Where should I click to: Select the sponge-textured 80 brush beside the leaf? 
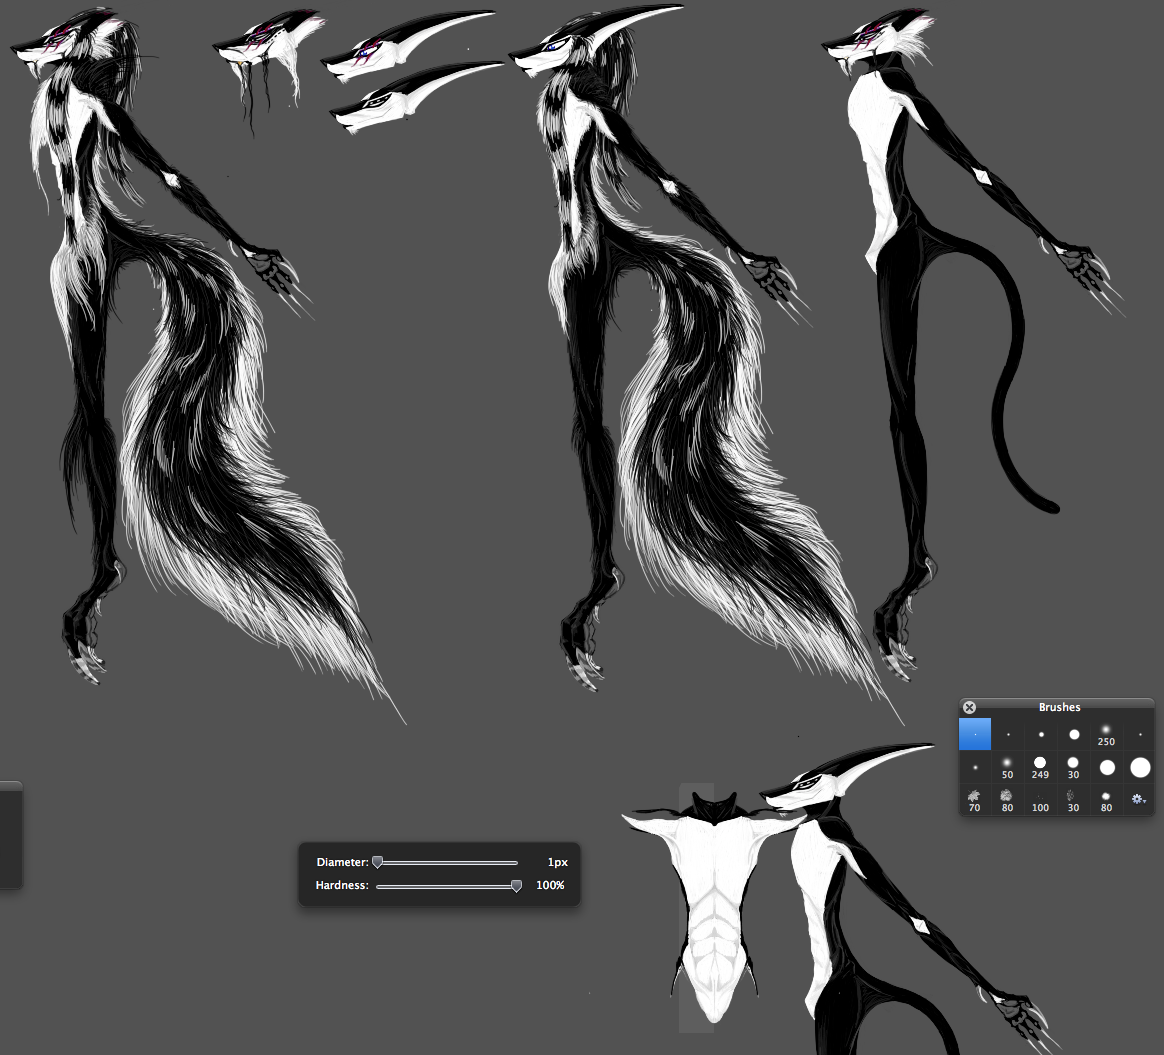coord(1007,799)
